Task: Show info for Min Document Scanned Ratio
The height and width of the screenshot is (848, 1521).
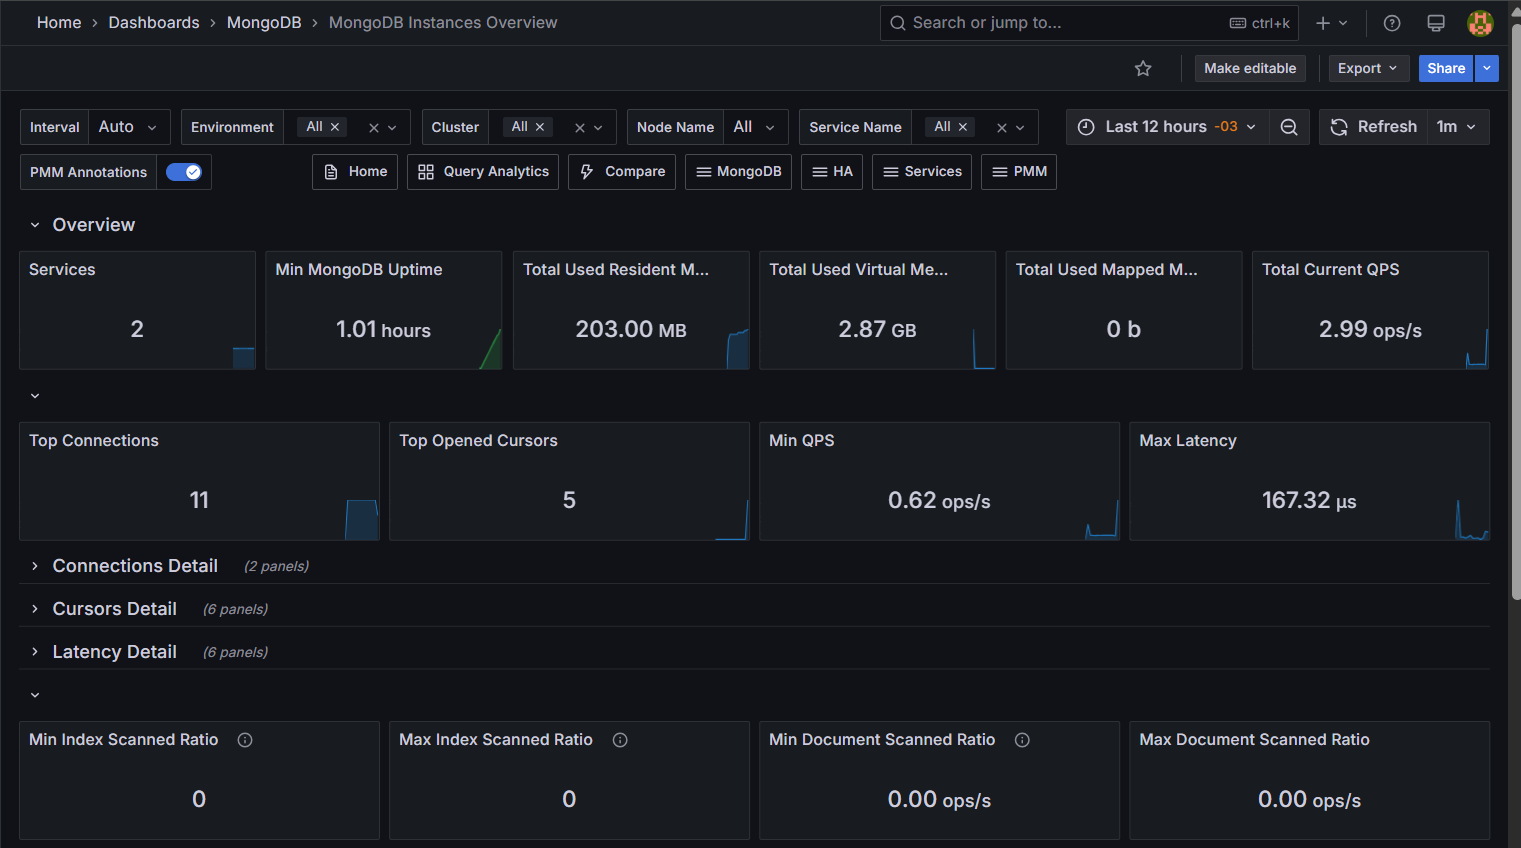Action: tap(1022, 740)
